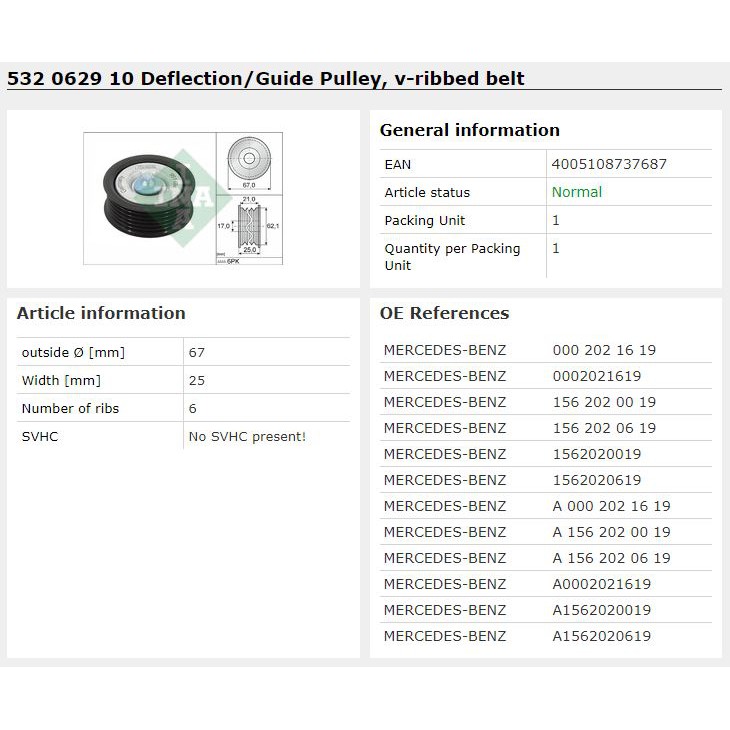This screenshot has width=730, height=730.
Task: Click the pulley front-view diagram showing 67,0
Action: click(249, 163)
